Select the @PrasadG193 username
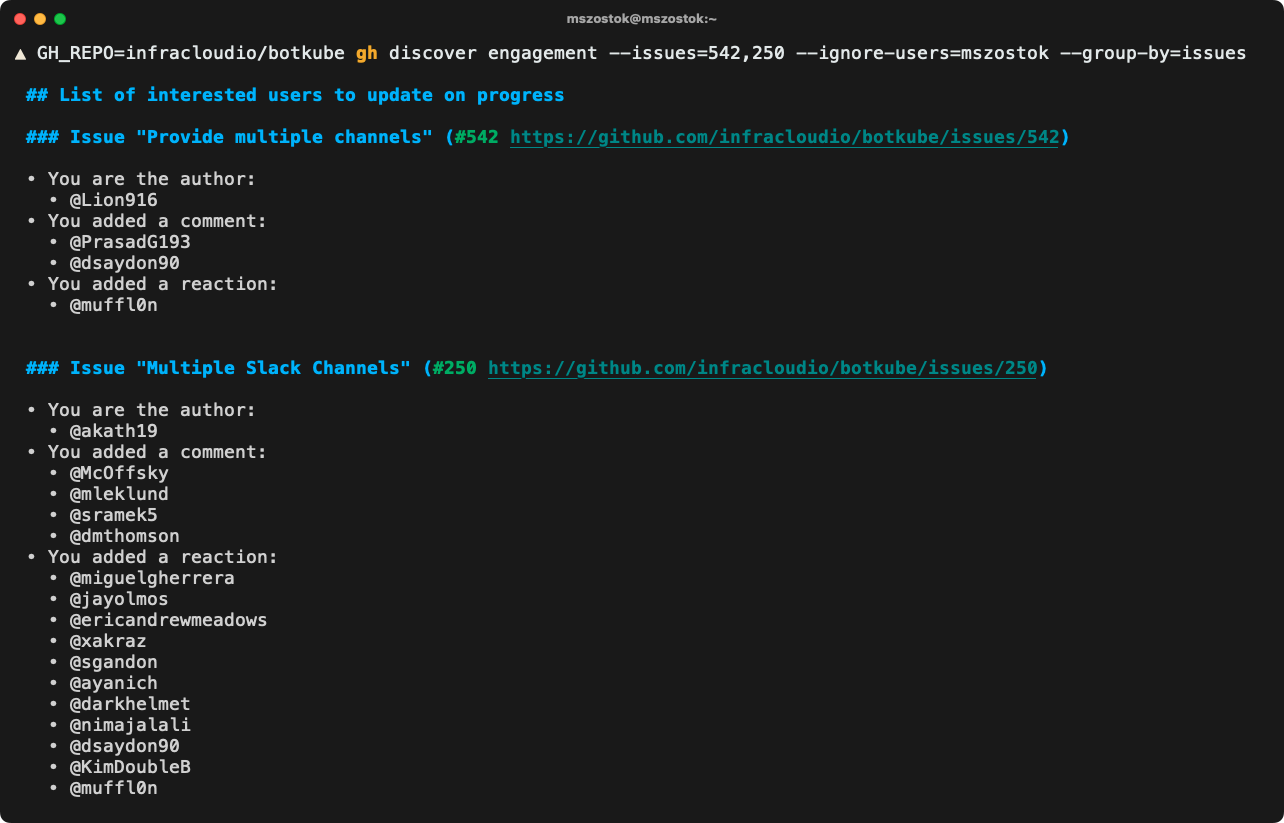Viewport: 1284px width, 823px height. coord(130,242)
